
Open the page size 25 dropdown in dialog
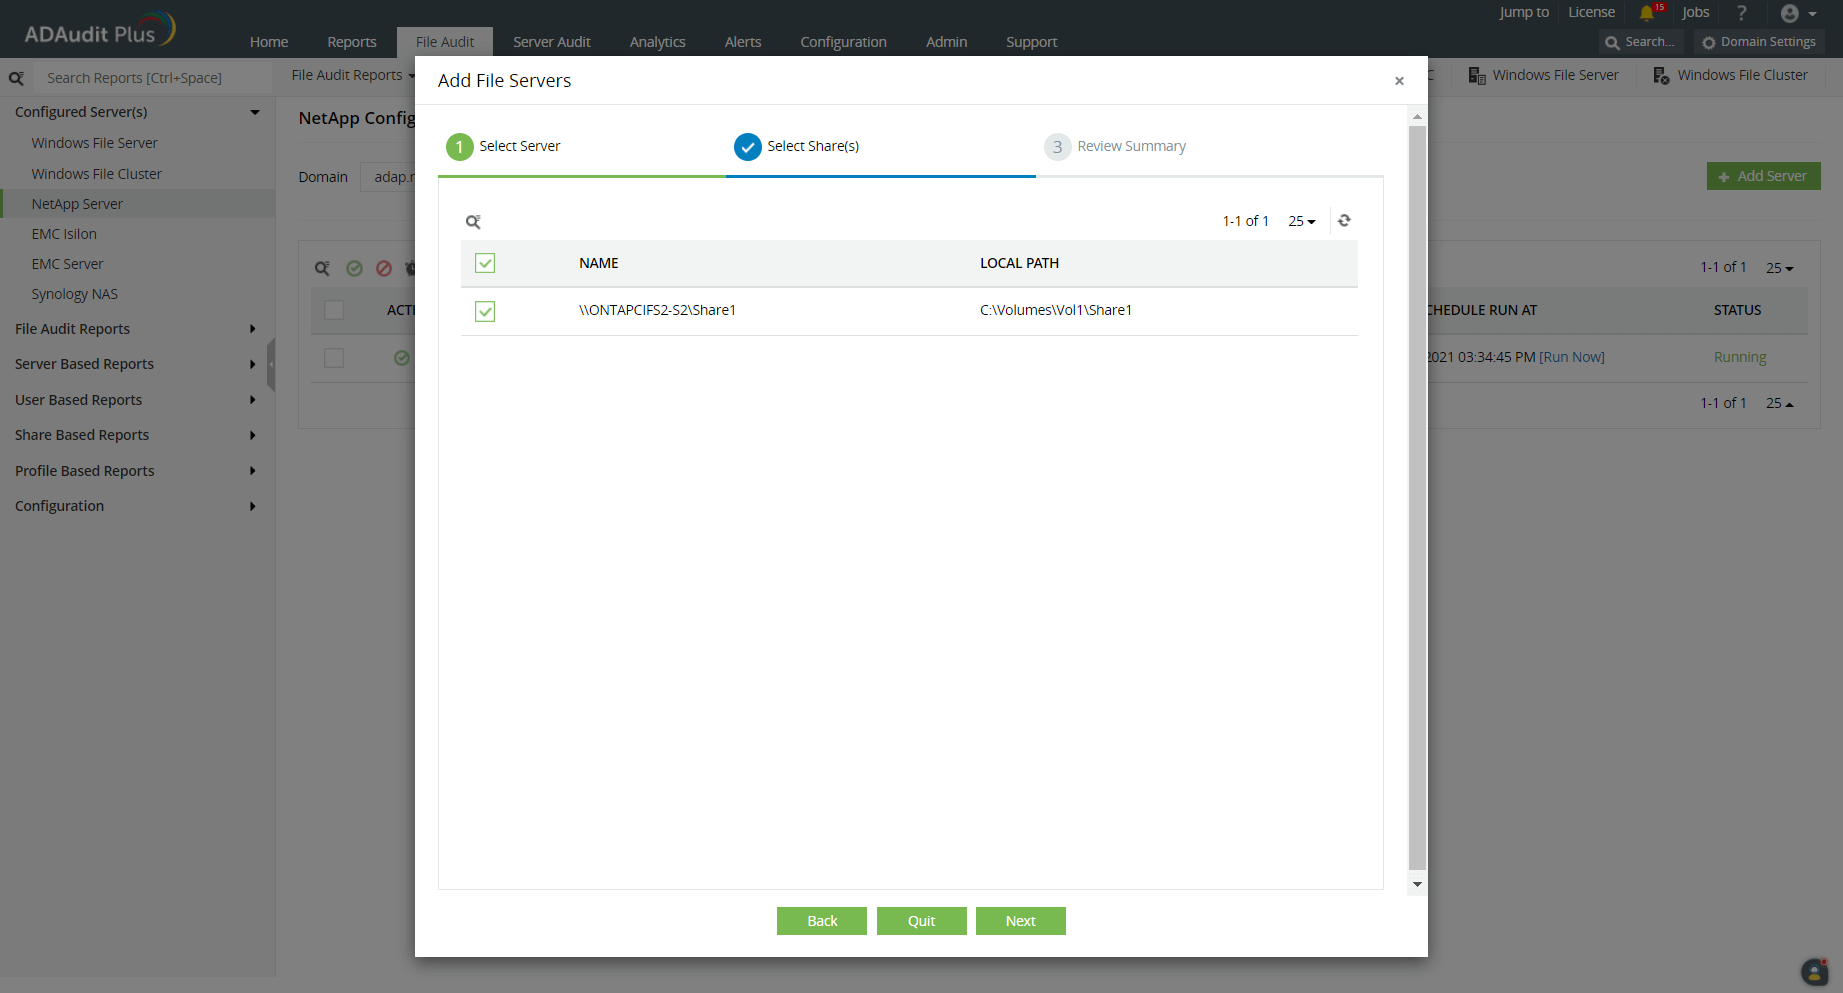pyautogui.click(x=1302, y=221)
